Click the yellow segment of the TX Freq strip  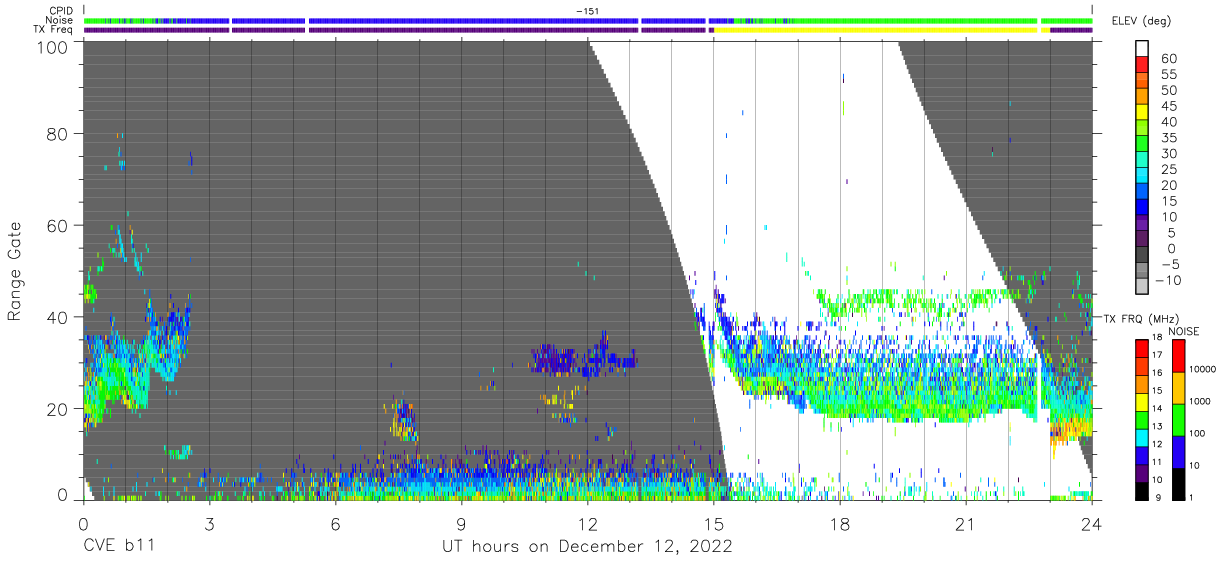(876, 30)
